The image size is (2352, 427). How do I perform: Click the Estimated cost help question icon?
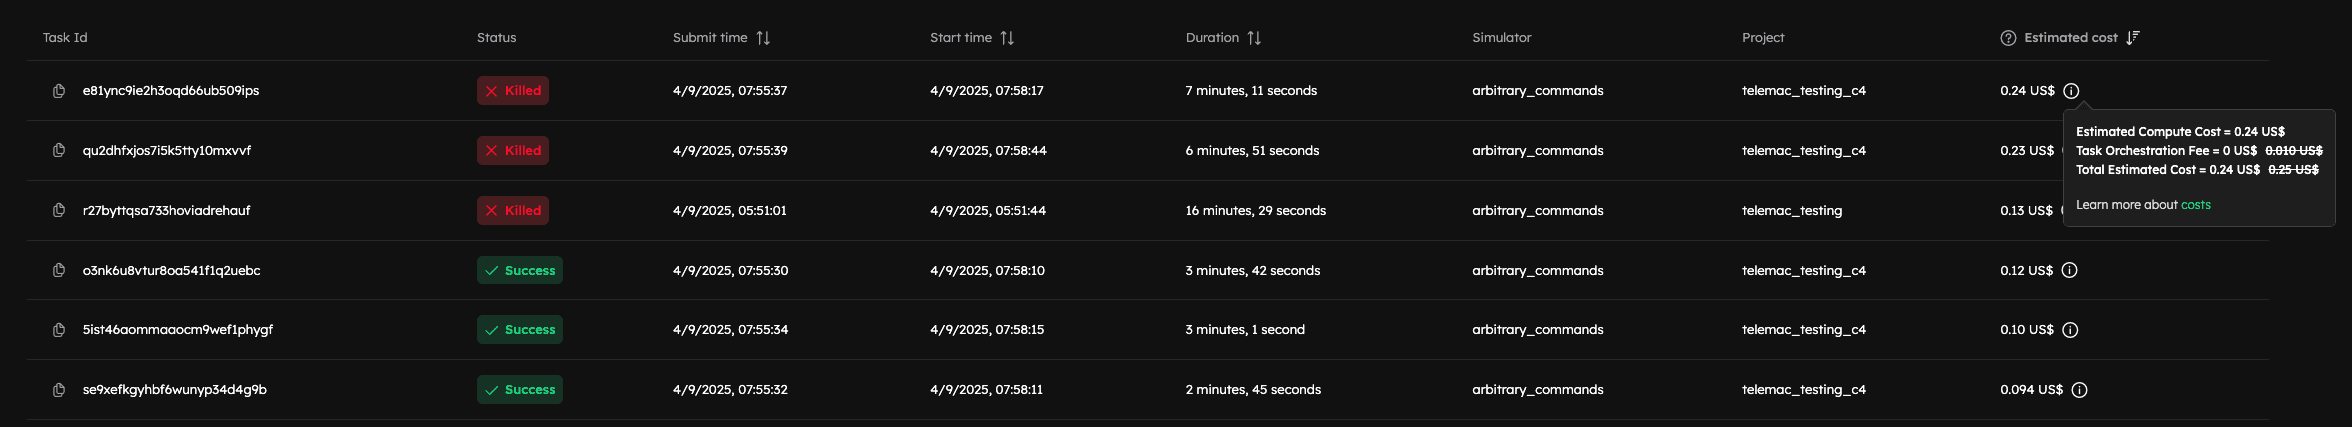2008,38
